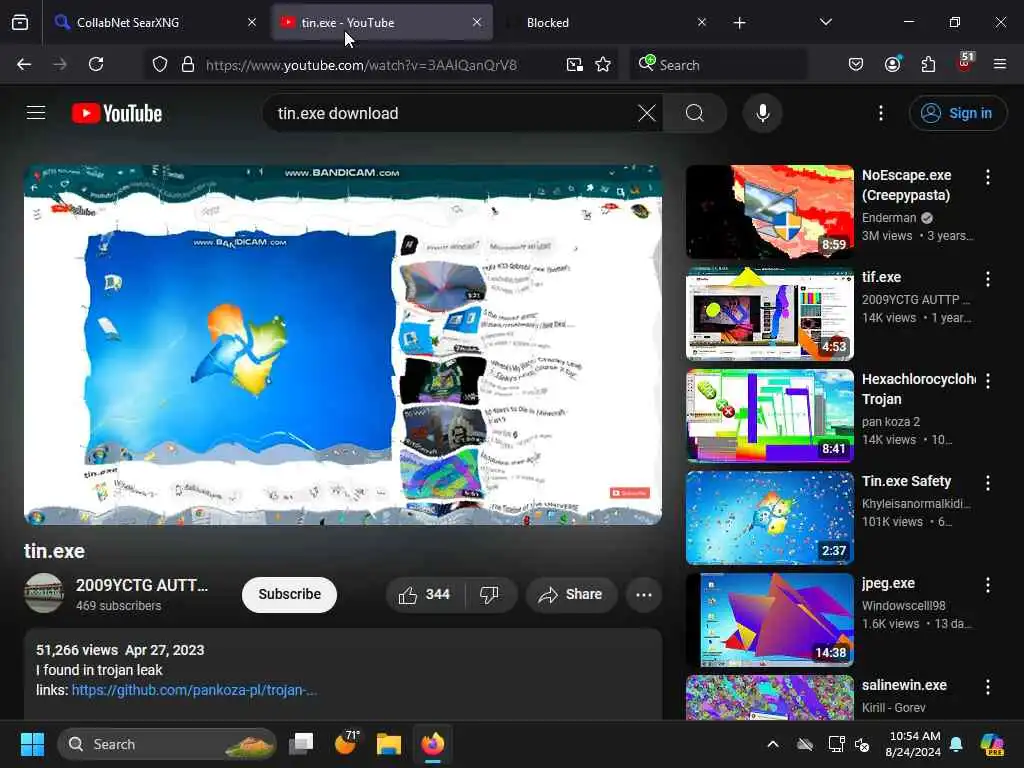Image resolution: width=1024 pixels, height=768 pixels.
Task: Open salinewin.exe video title
Action: point(904,685)
